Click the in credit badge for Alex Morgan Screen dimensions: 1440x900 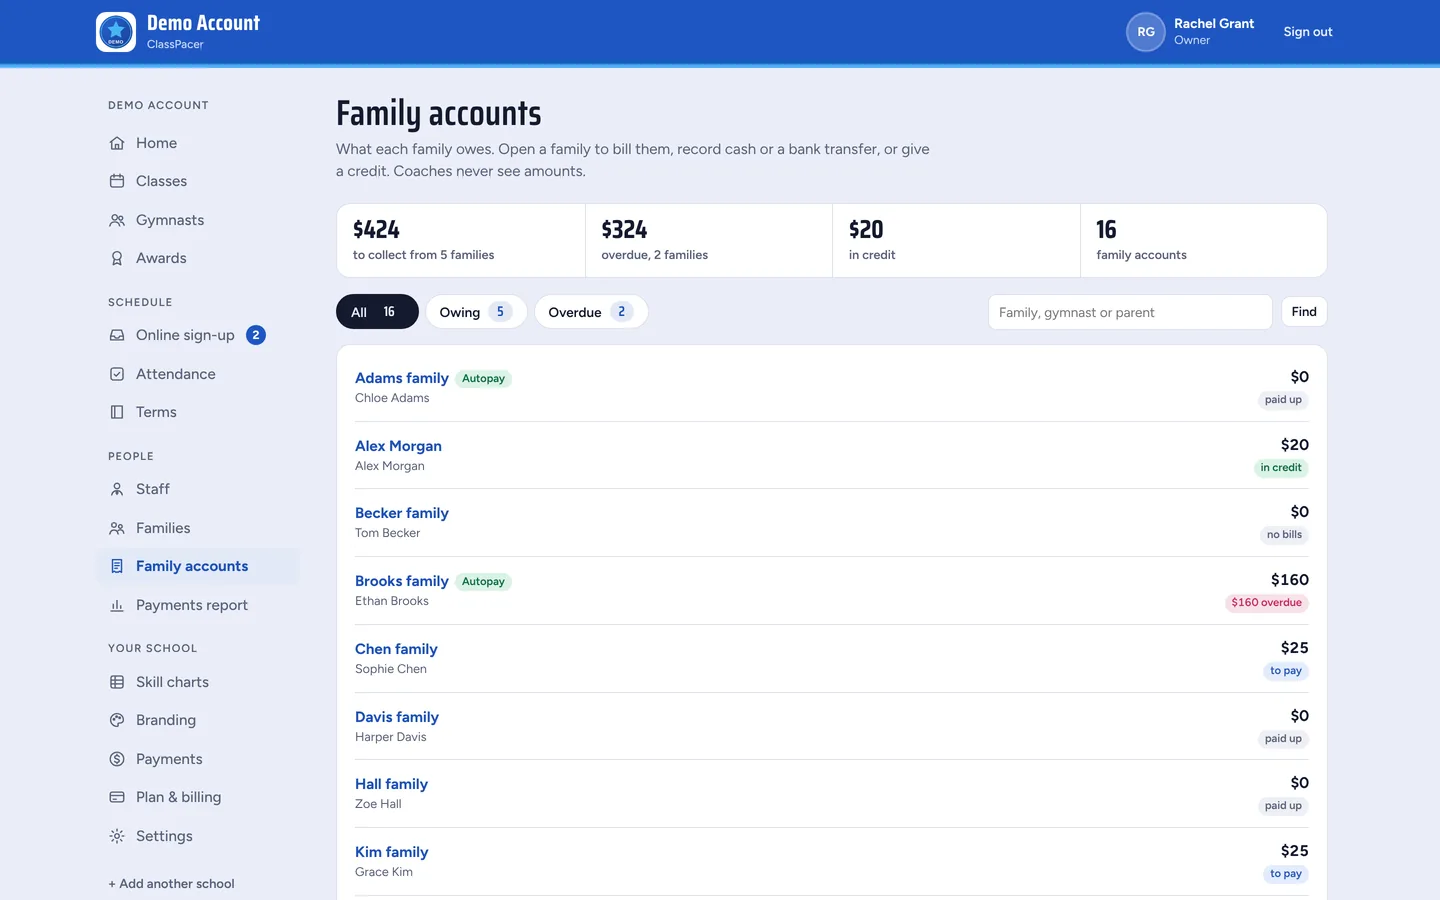pyautogui.click(x=1281, y=468)
